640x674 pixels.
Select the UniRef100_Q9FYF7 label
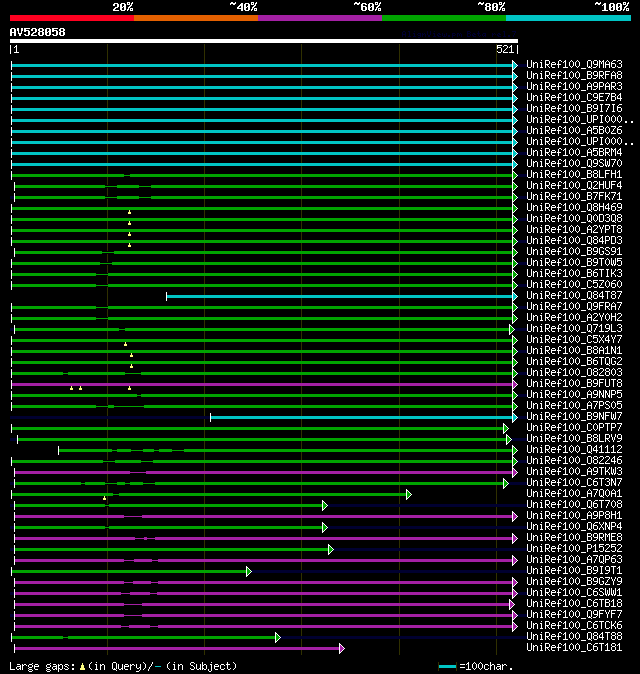pyautogui.click(x=574, y=615)
